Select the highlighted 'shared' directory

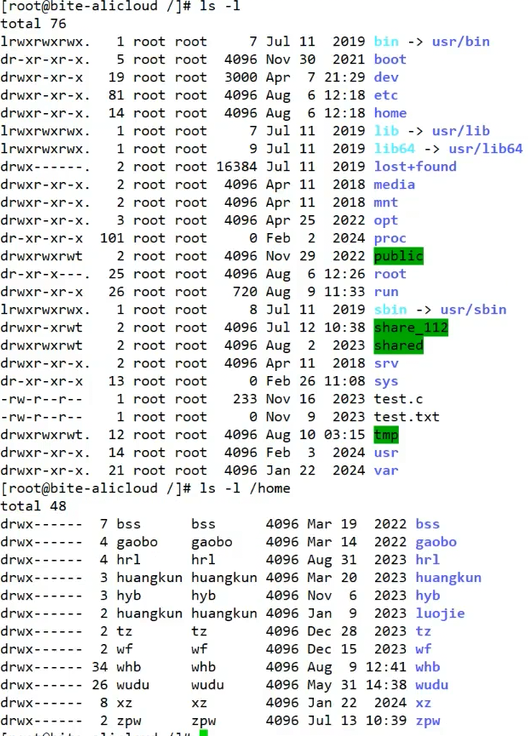[x=399, y=345]
